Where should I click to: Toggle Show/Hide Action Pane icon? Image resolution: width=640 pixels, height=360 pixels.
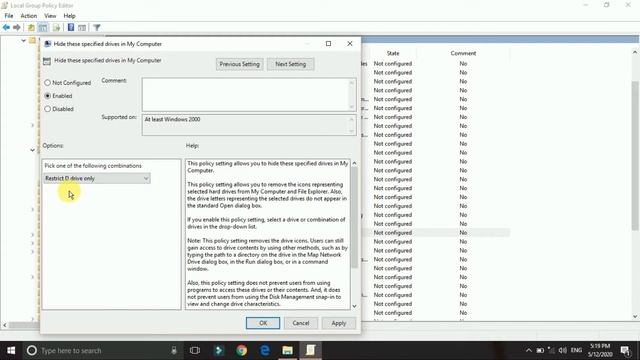coord(82,27)
